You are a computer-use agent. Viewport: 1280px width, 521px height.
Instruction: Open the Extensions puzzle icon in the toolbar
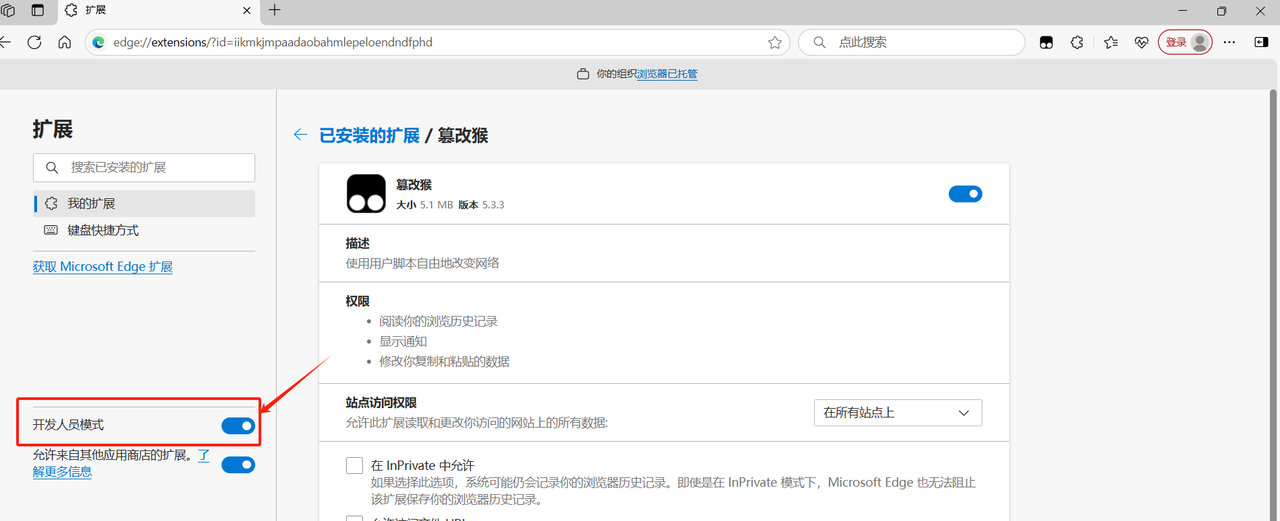(x=1077, y=43)
